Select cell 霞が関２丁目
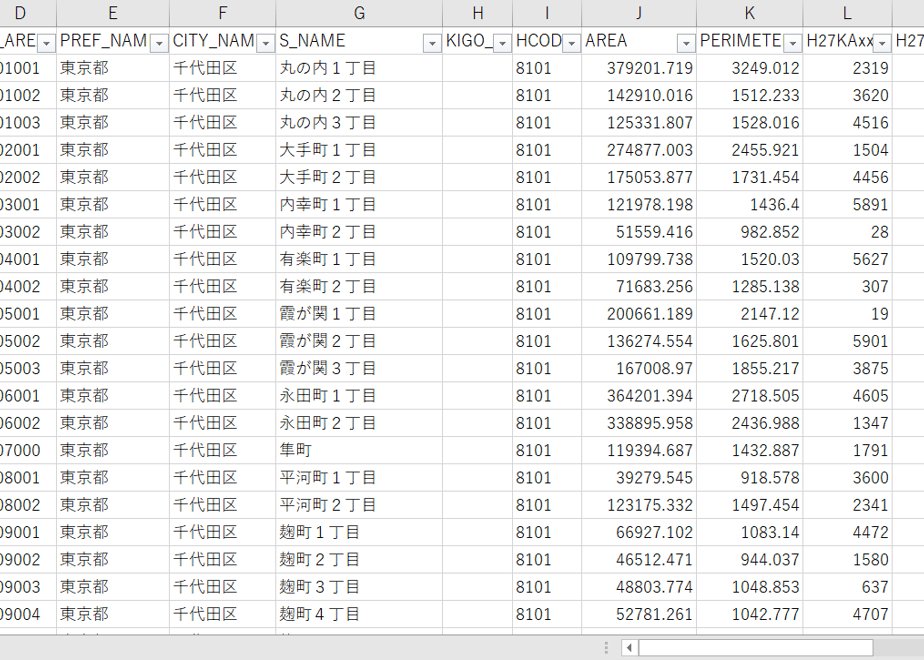Screen dimensions: 924x660 click(x=359, y=341)
